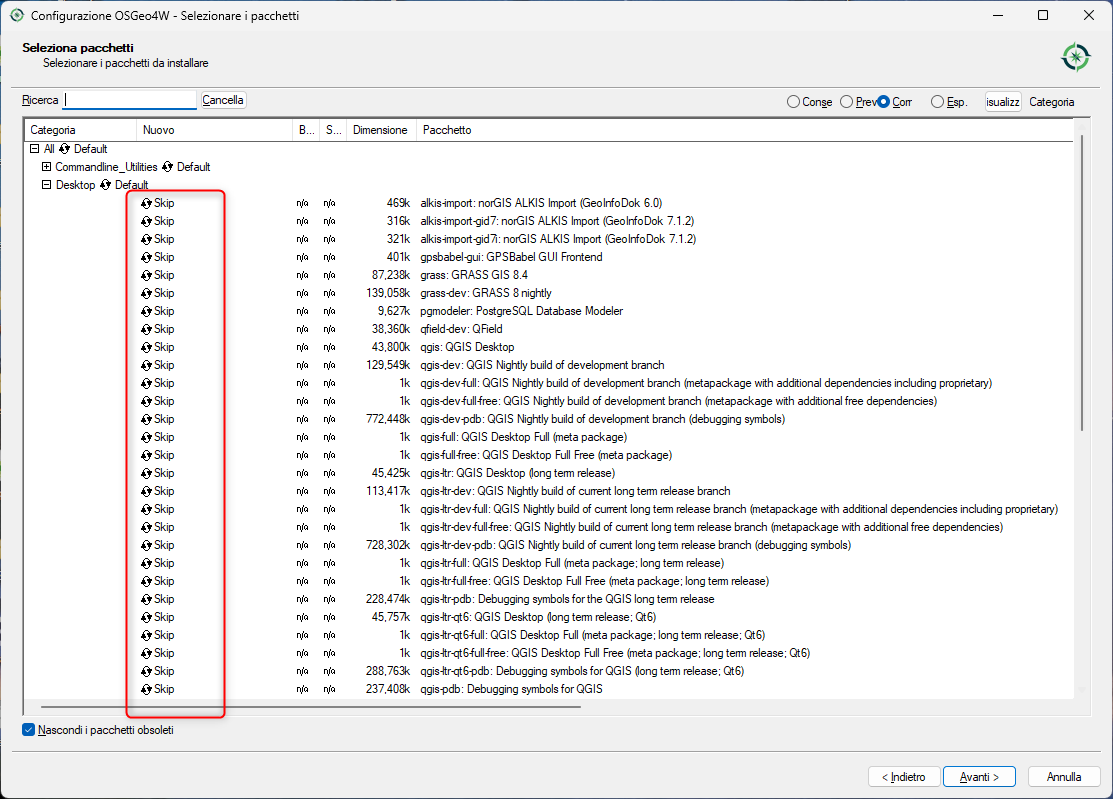Viewport: 1113px width, 799px height.
Task: Click Skip icon for qgis-dev nightly build
Action: (146, 365)
